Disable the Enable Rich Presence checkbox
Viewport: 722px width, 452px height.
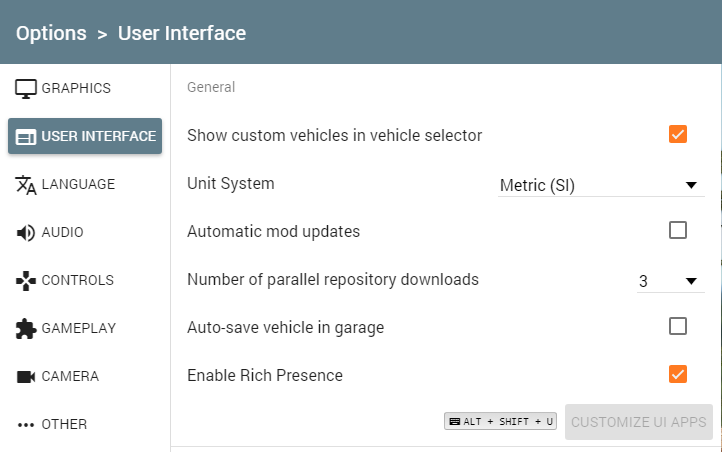[678, 375]
